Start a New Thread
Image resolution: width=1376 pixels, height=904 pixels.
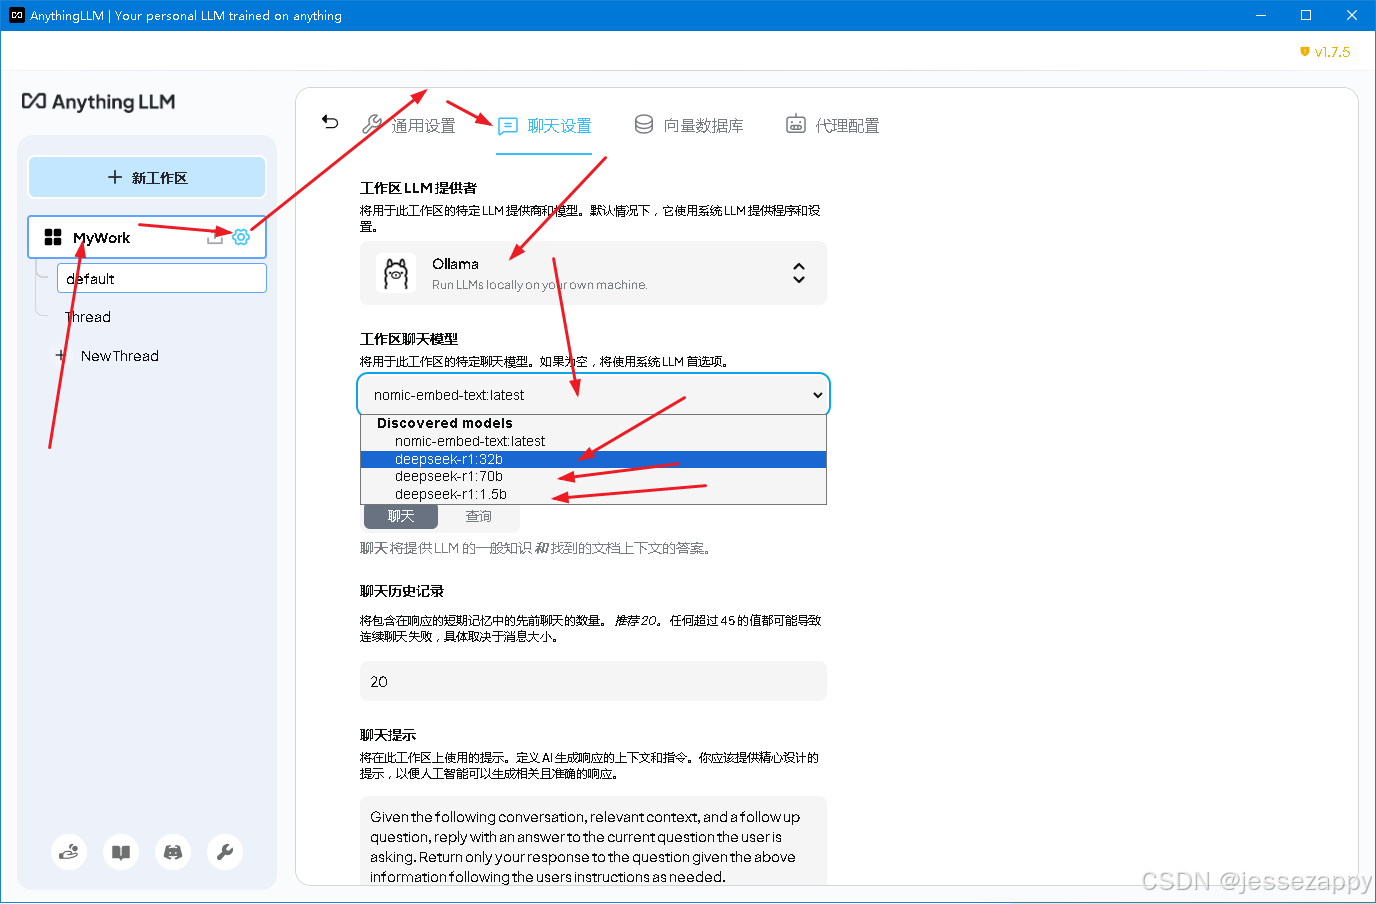pyautogui.click(x=120, y=356)
